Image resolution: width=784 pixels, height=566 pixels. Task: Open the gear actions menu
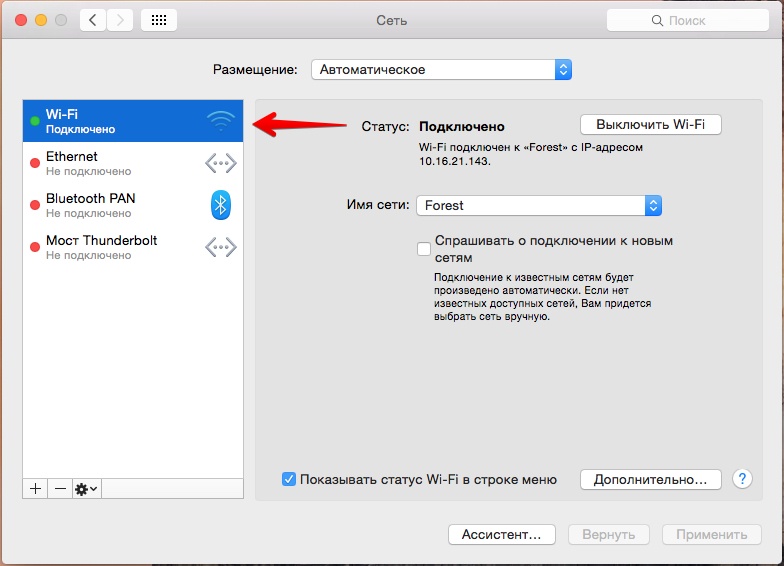(x=86, y=488)
